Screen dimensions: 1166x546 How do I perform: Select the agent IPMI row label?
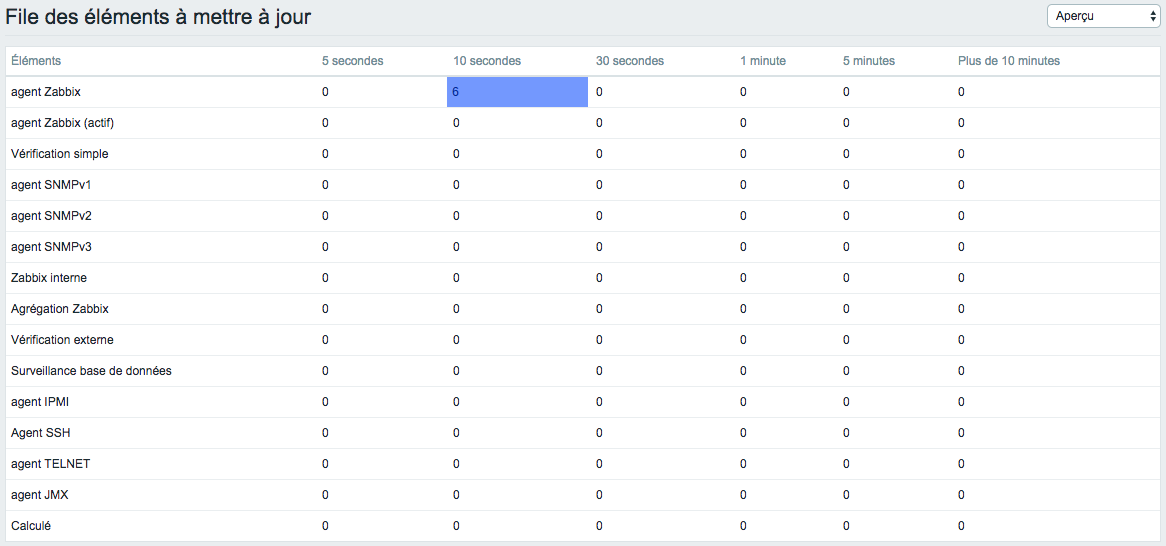pos(40,402)
